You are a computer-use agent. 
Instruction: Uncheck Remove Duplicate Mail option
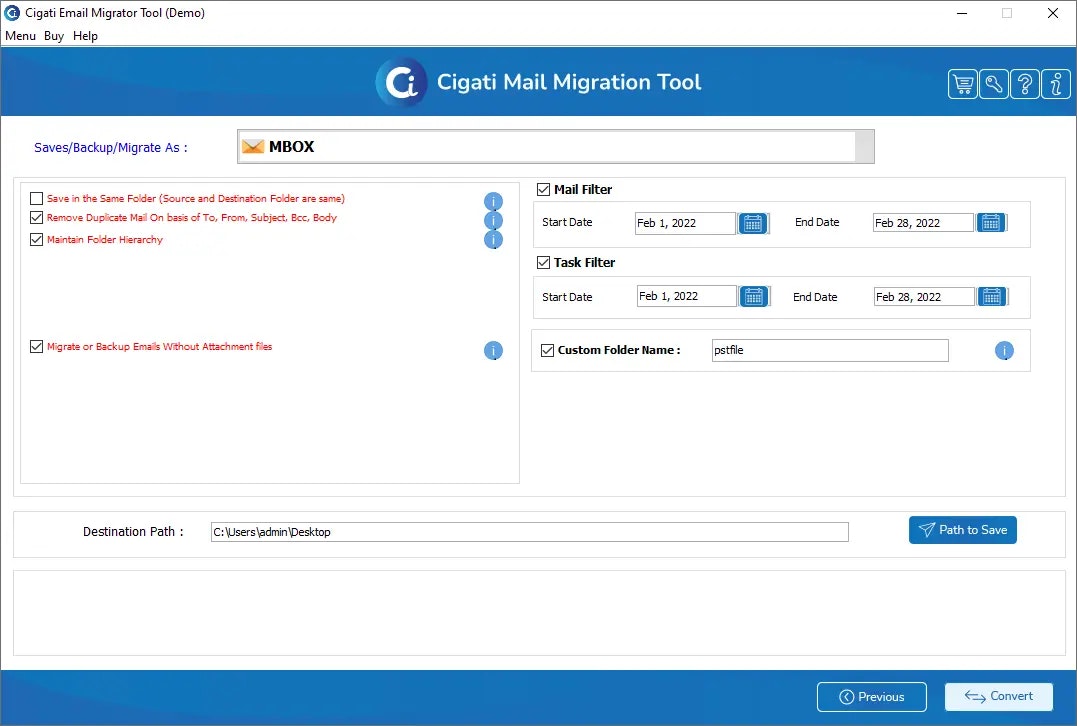point(36,218)
